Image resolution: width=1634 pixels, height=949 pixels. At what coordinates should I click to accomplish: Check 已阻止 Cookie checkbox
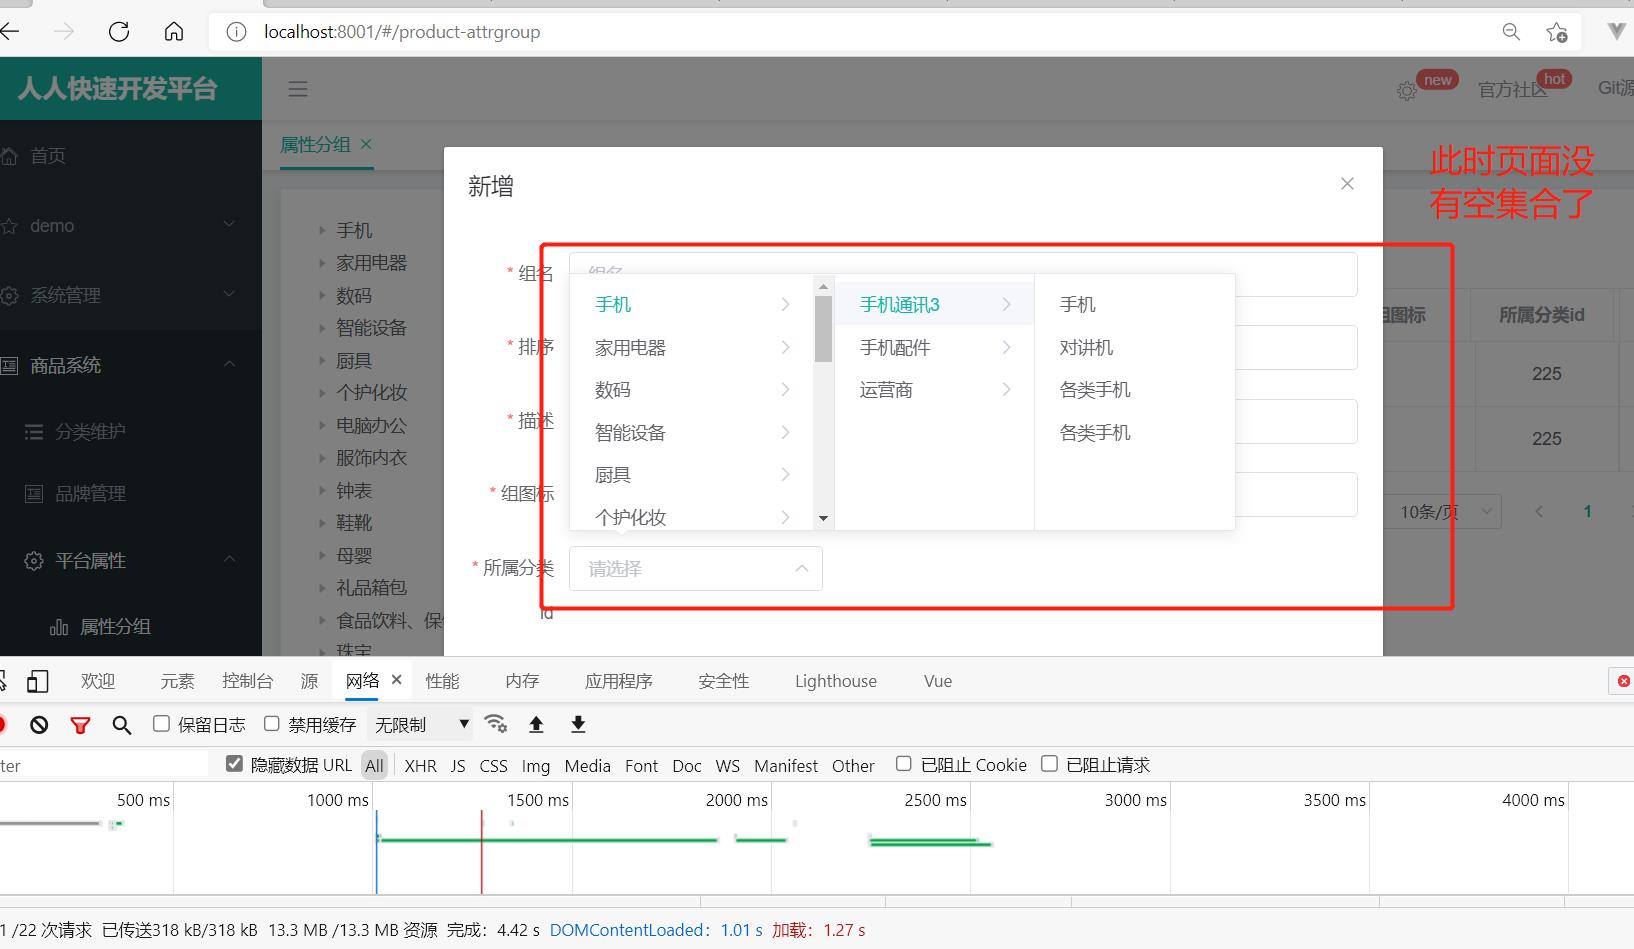904,763
